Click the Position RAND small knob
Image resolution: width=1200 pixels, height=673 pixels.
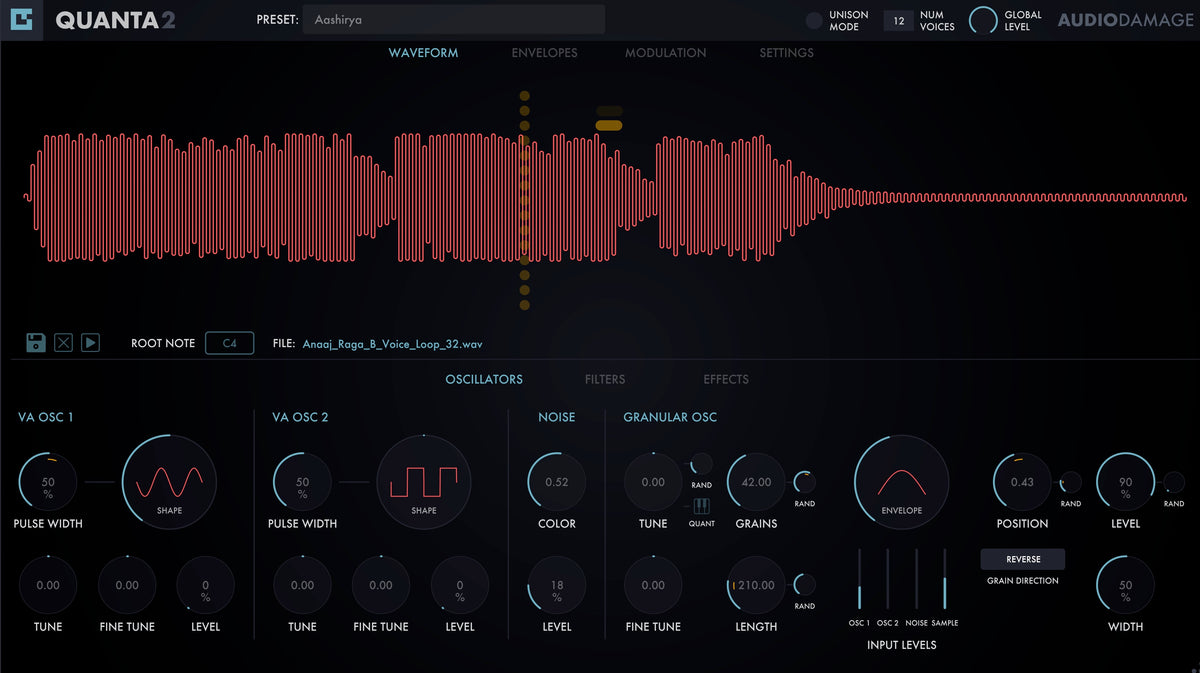click(x=1070, y=482)
